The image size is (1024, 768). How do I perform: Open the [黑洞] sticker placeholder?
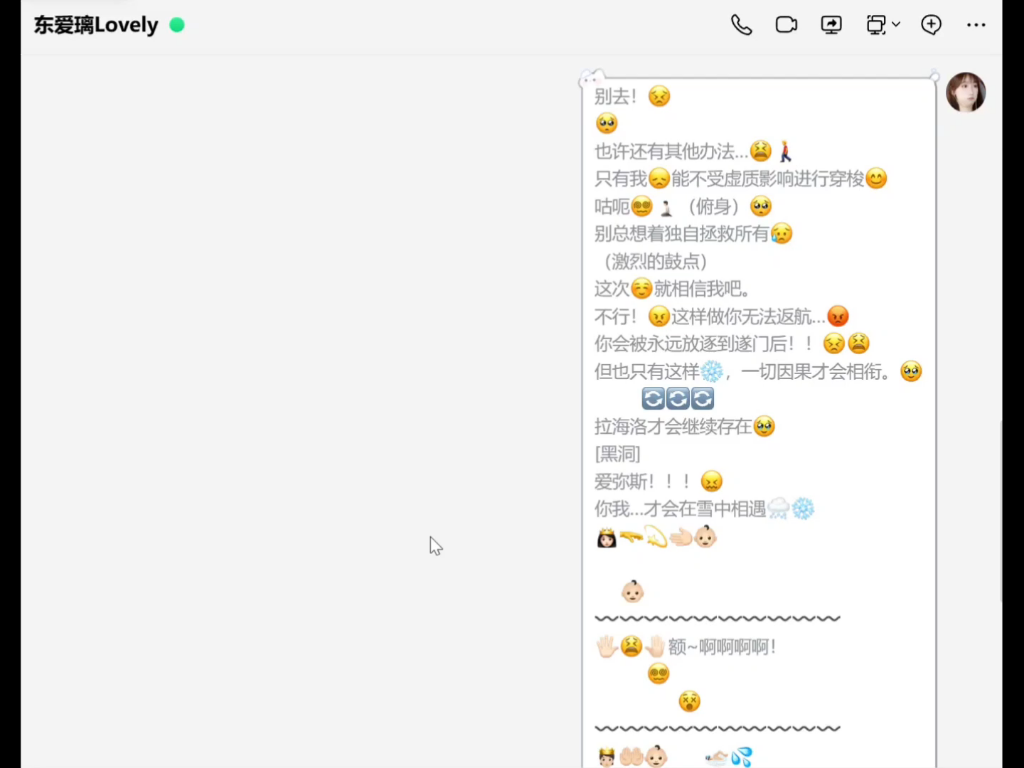point(618,453)
